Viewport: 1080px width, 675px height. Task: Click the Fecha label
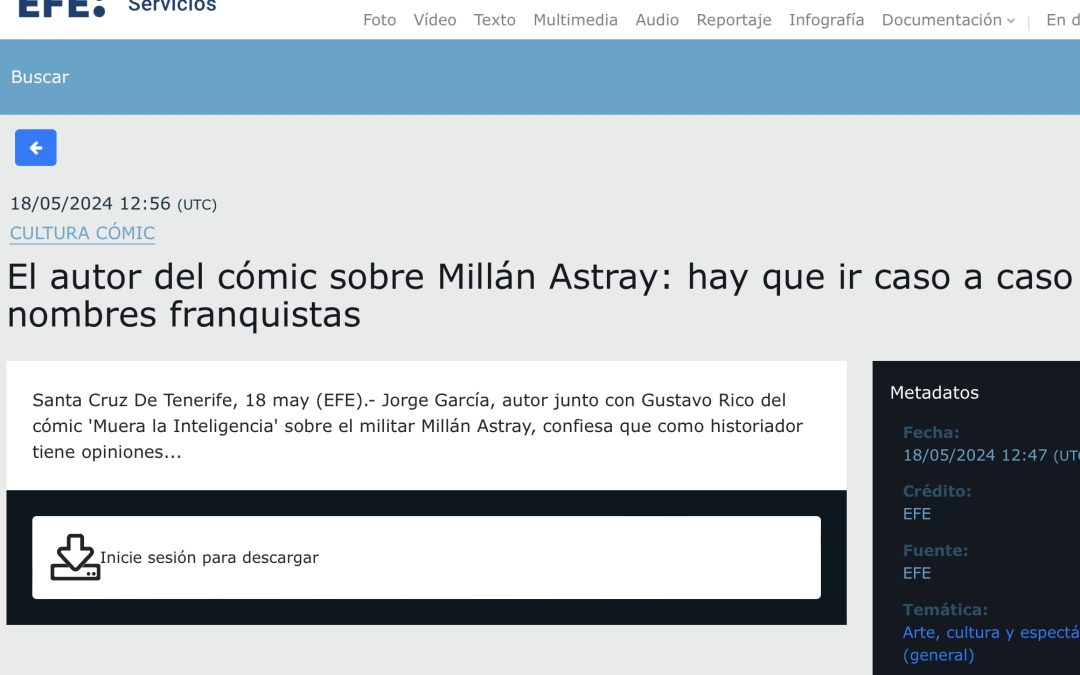pyautogui.click(x=931, y=433)
